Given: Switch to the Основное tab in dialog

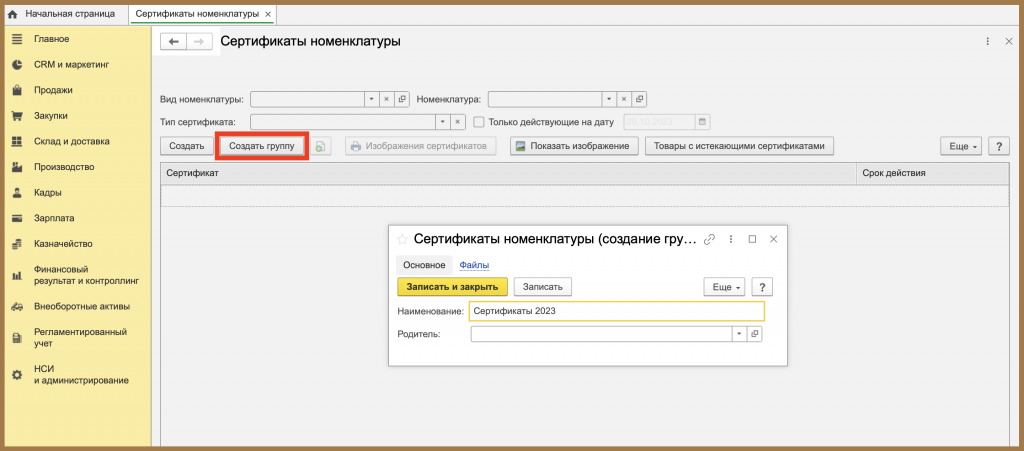Looking at the screenshot, I should pos(424,265).
